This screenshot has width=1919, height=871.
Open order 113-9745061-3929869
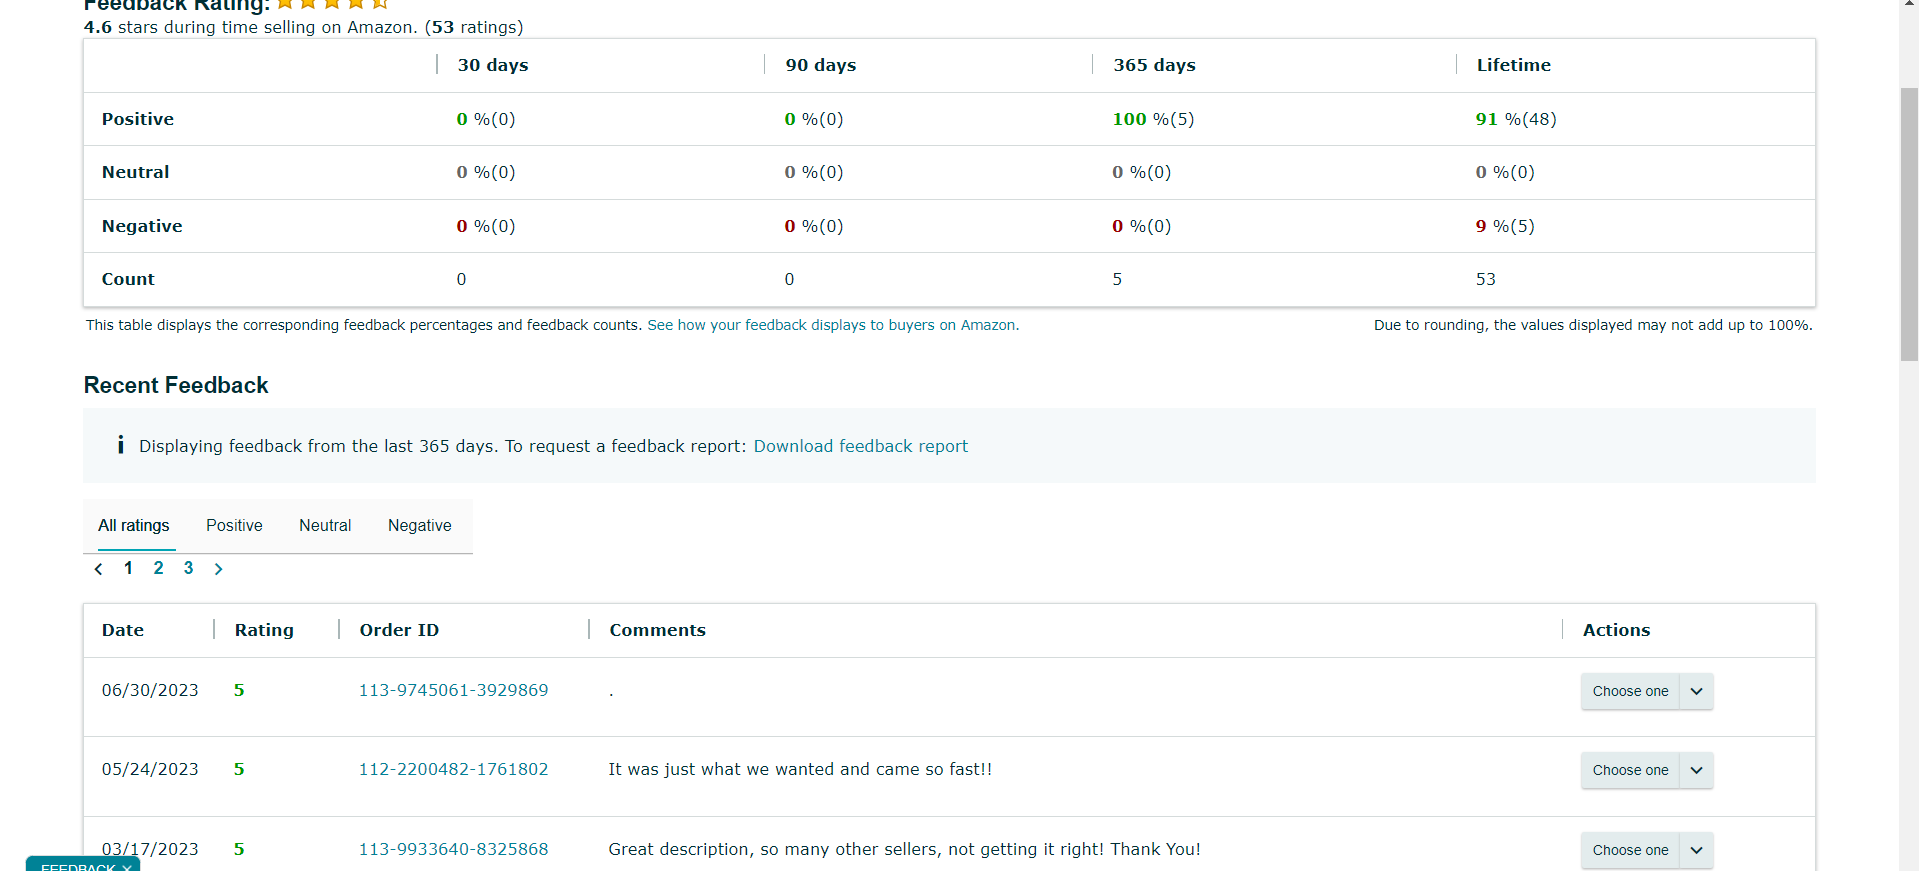tap(453, 690)
